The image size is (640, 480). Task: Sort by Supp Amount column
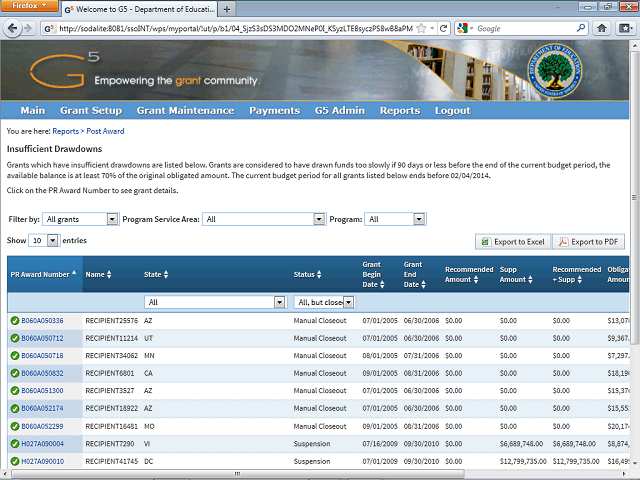[530, 280]
